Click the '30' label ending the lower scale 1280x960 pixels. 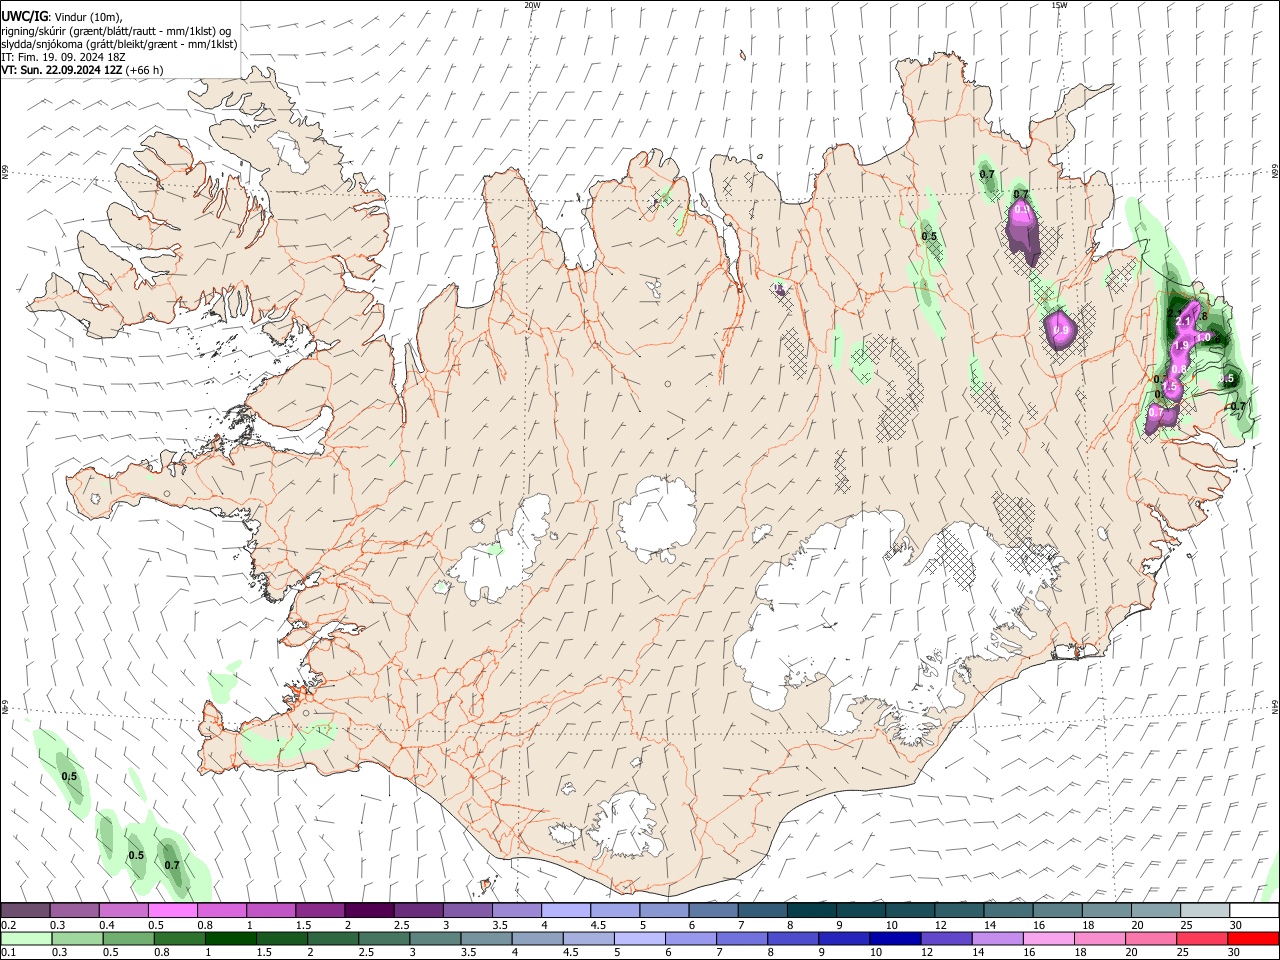click(1236, 953)
